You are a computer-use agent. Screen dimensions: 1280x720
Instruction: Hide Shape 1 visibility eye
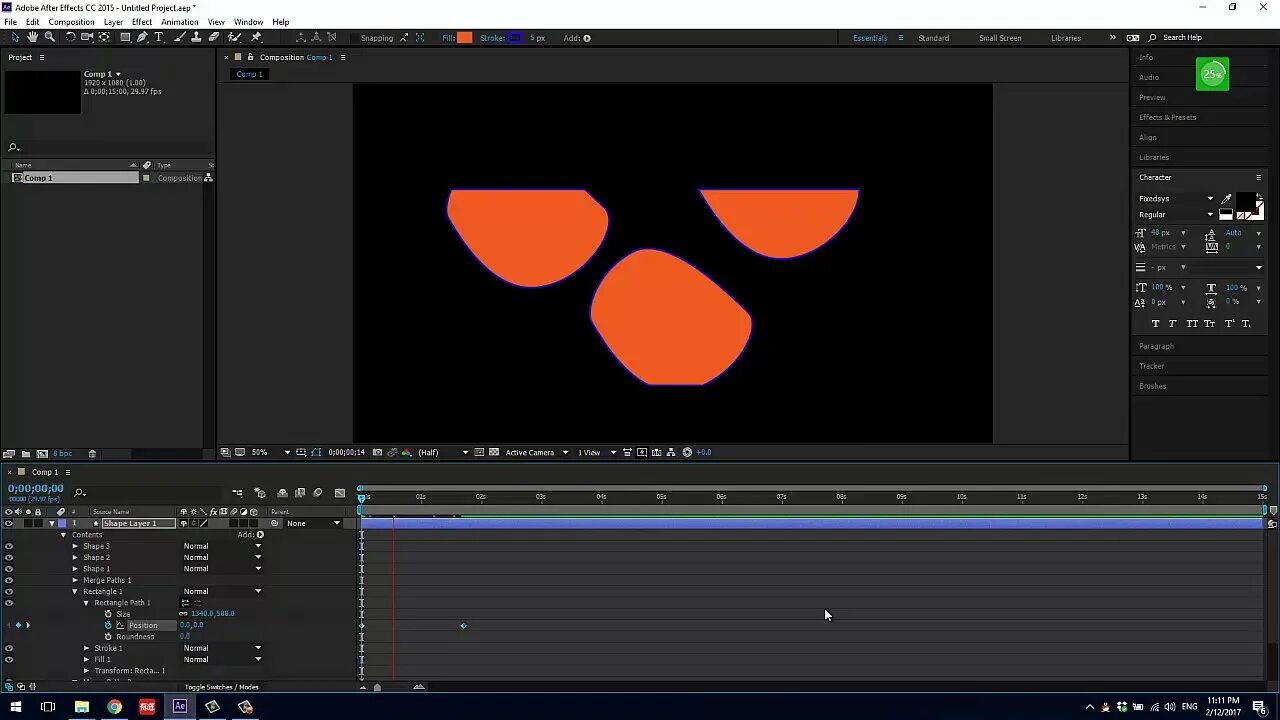pyautogui.click(x=9, y=568)
